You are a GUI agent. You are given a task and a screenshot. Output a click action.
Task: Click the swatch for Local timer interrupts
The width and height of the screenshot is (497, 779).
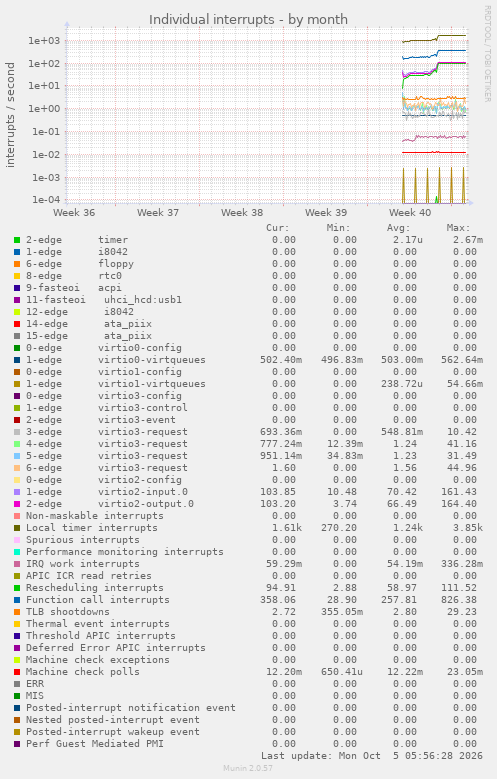point(17,528)
